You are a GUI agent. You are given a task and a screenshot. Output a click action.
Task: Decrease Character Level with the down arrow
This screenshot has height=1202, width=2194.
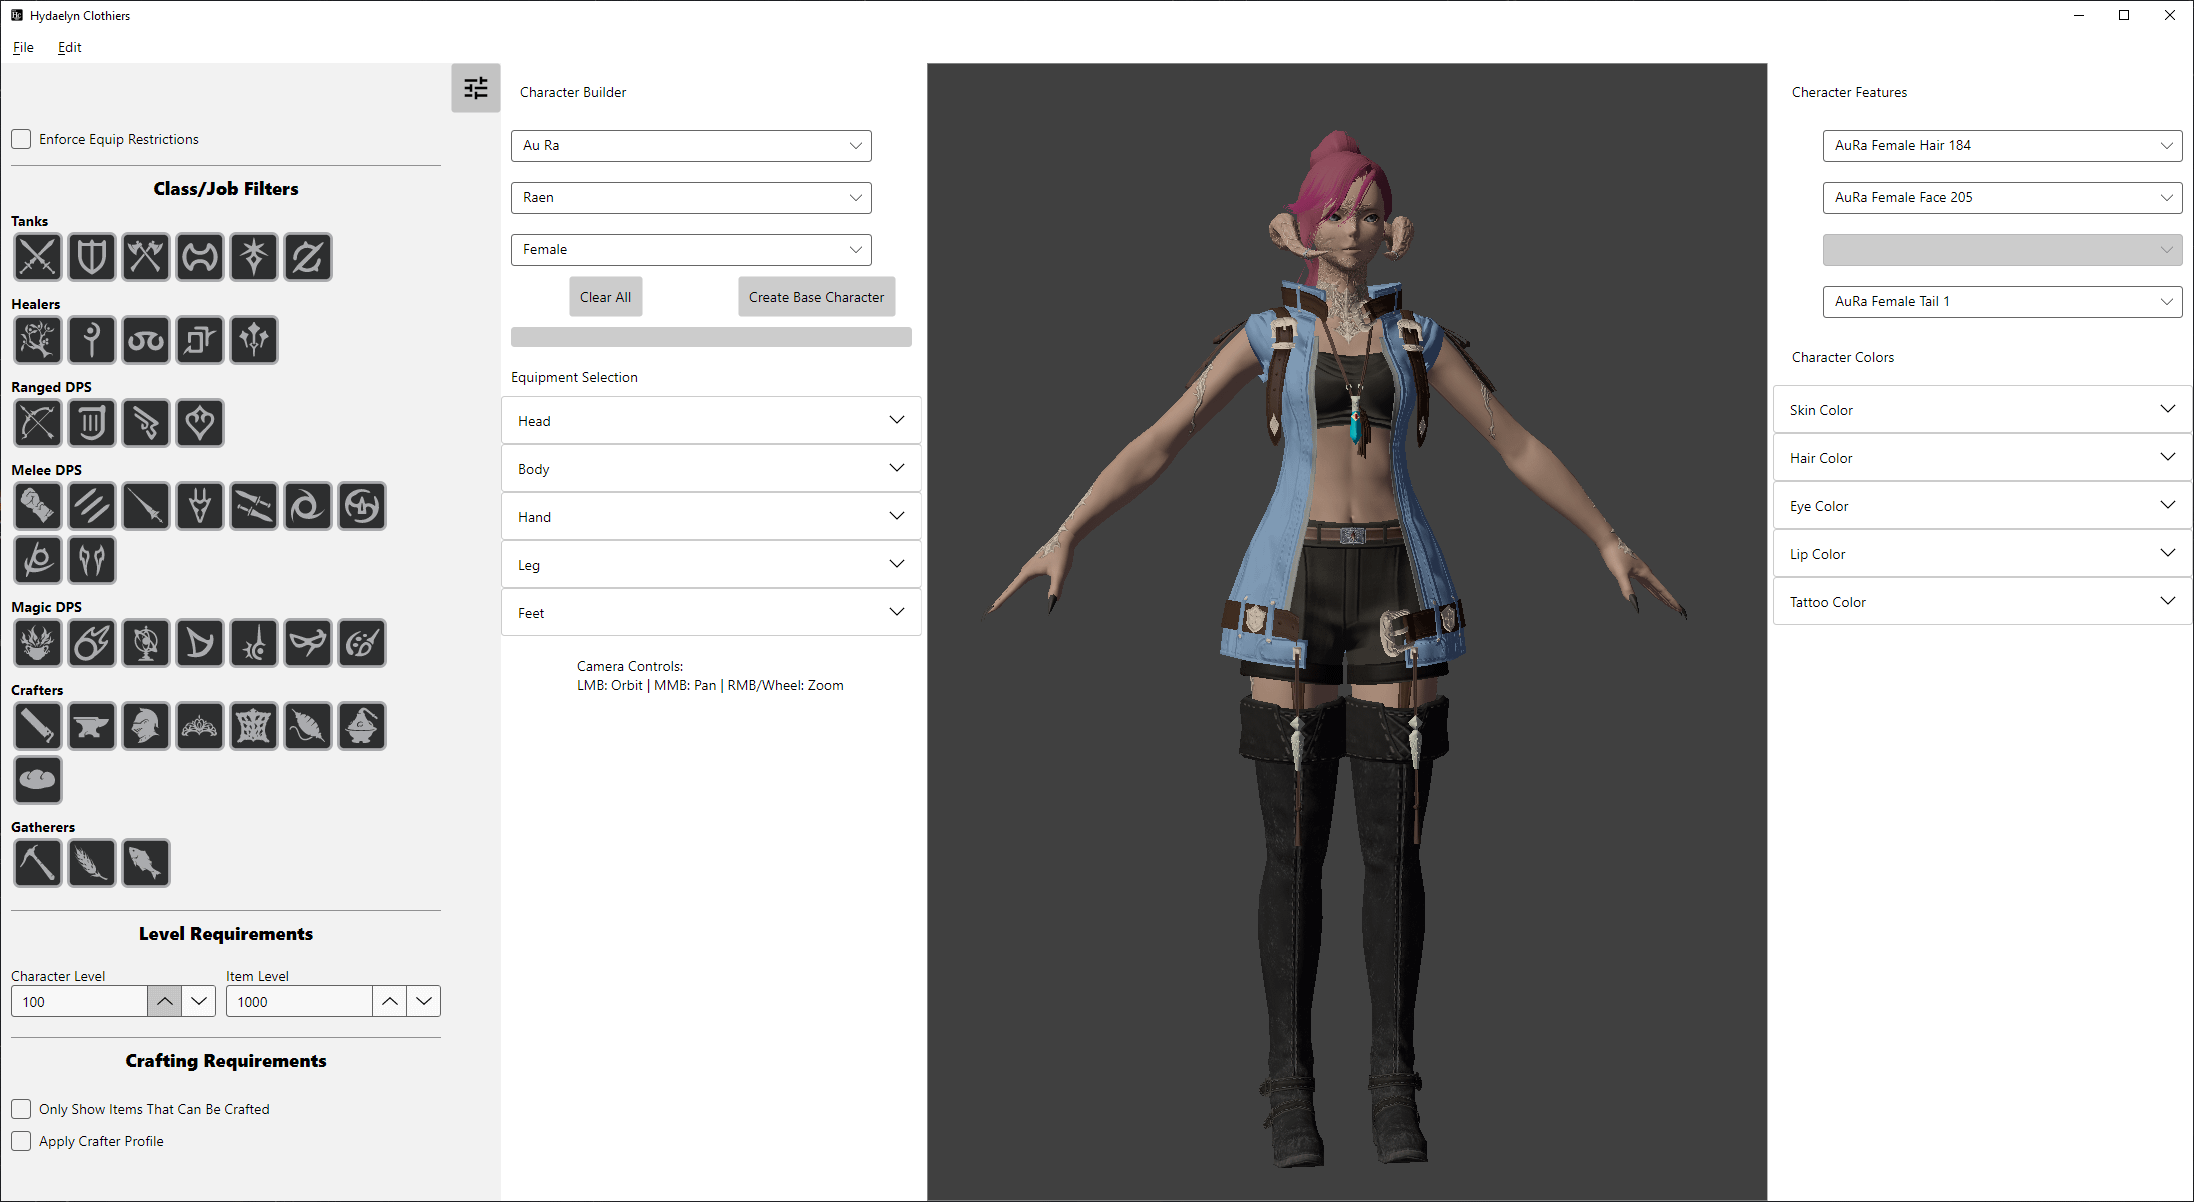point(199,1001)
